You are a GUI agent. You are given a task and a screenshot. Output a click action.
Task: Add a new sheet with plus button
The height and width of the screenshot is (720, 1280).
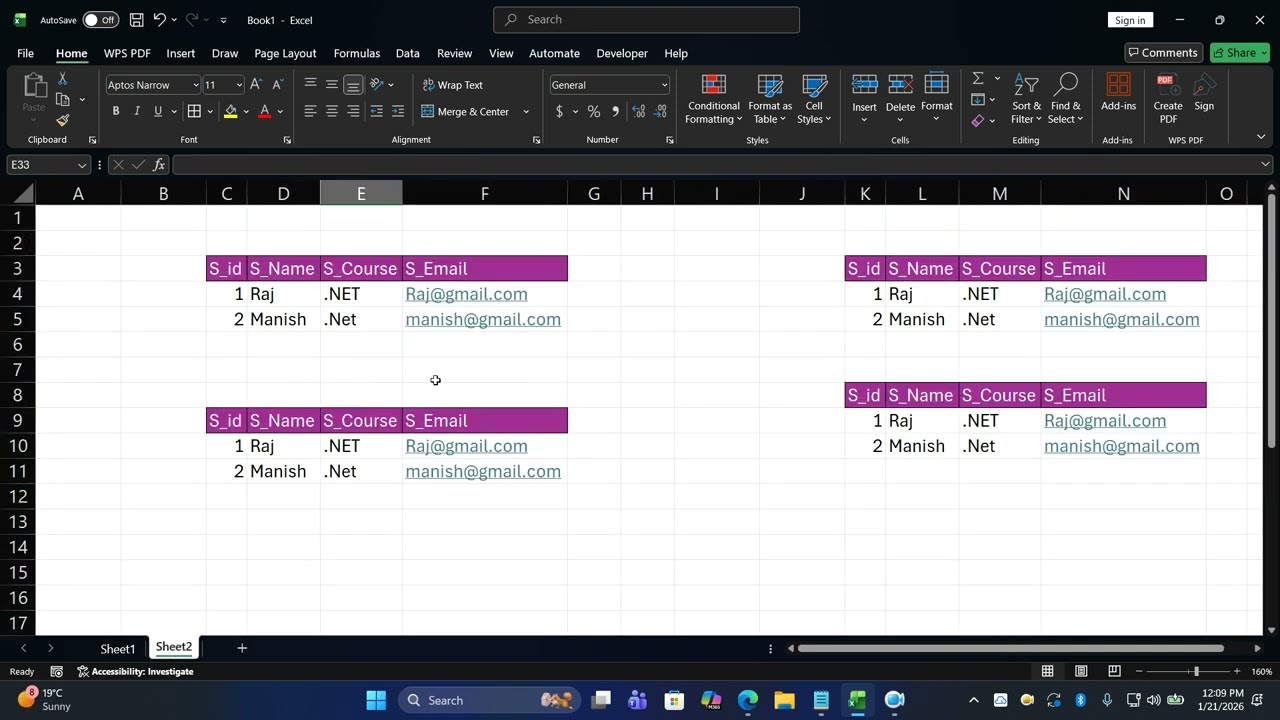pos(241,648)
